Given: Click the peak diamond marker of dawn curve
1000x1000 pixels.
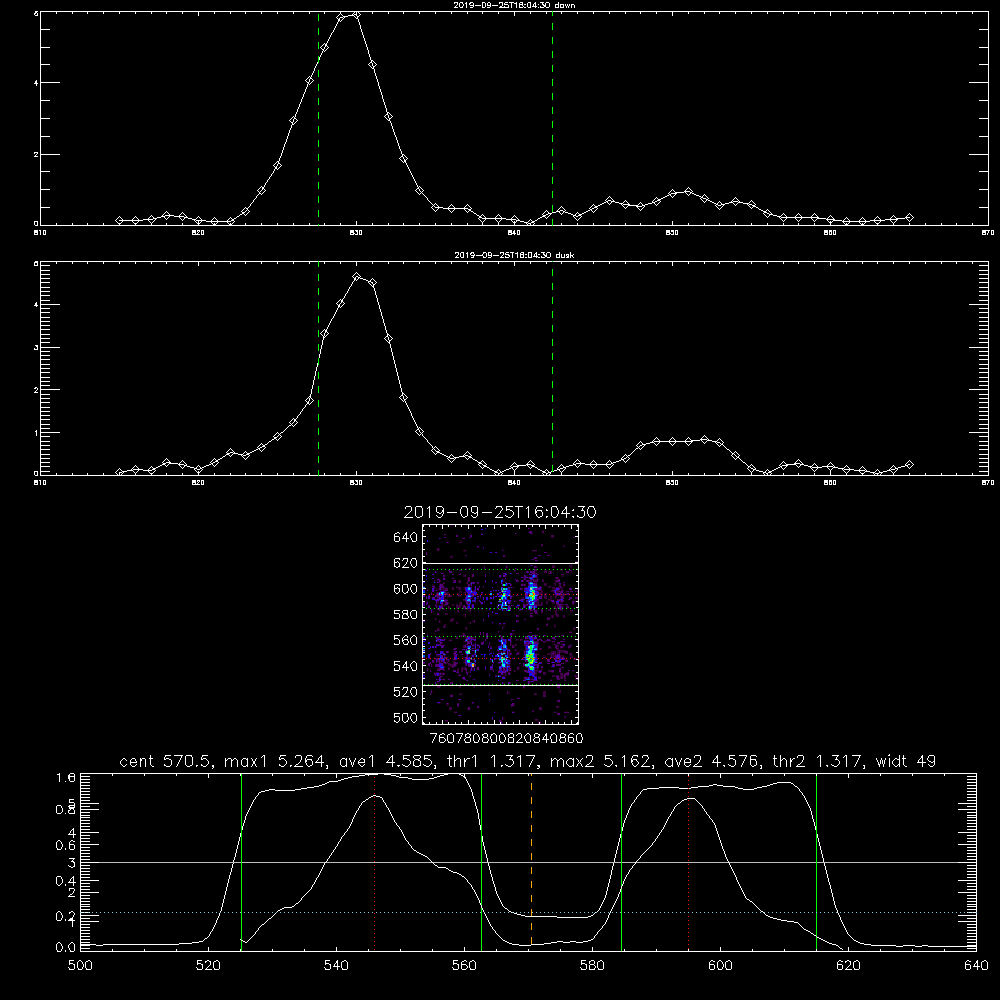Looking at the screenshot, I should tap(357, 15).
